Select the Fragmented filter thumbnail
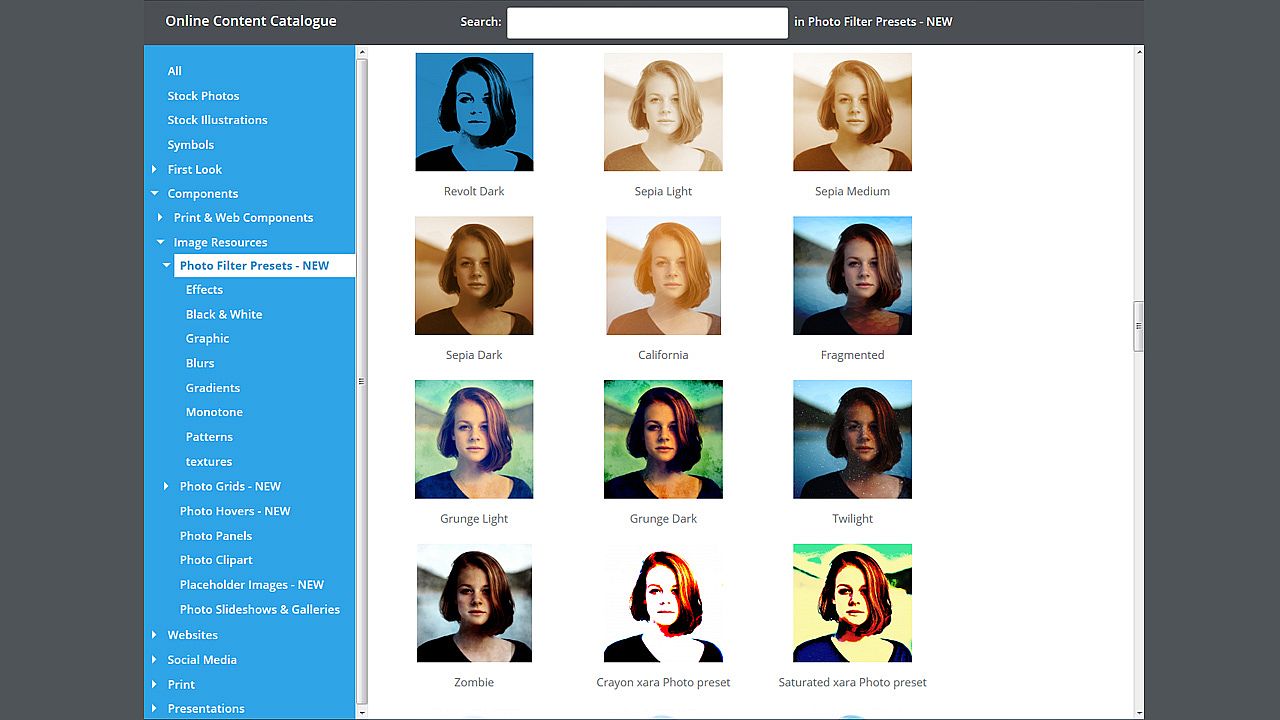The height and width of the screenshot is (720, 1280). point(852,276)
